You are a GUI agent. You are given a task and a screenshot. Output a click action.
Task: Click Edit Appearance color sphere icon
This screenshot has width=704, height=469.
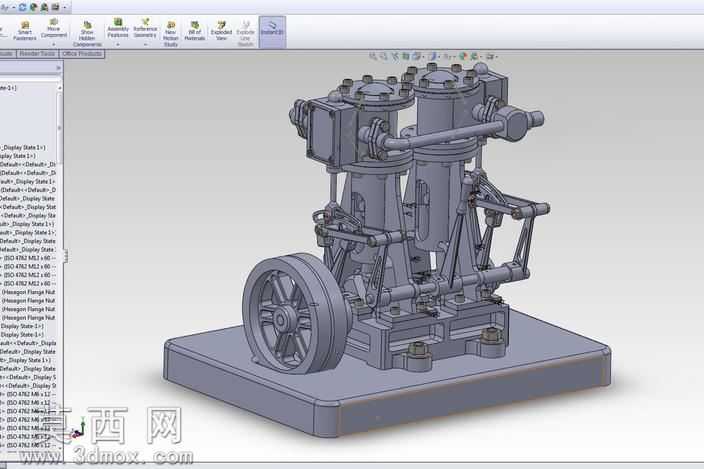coord(463,57)
